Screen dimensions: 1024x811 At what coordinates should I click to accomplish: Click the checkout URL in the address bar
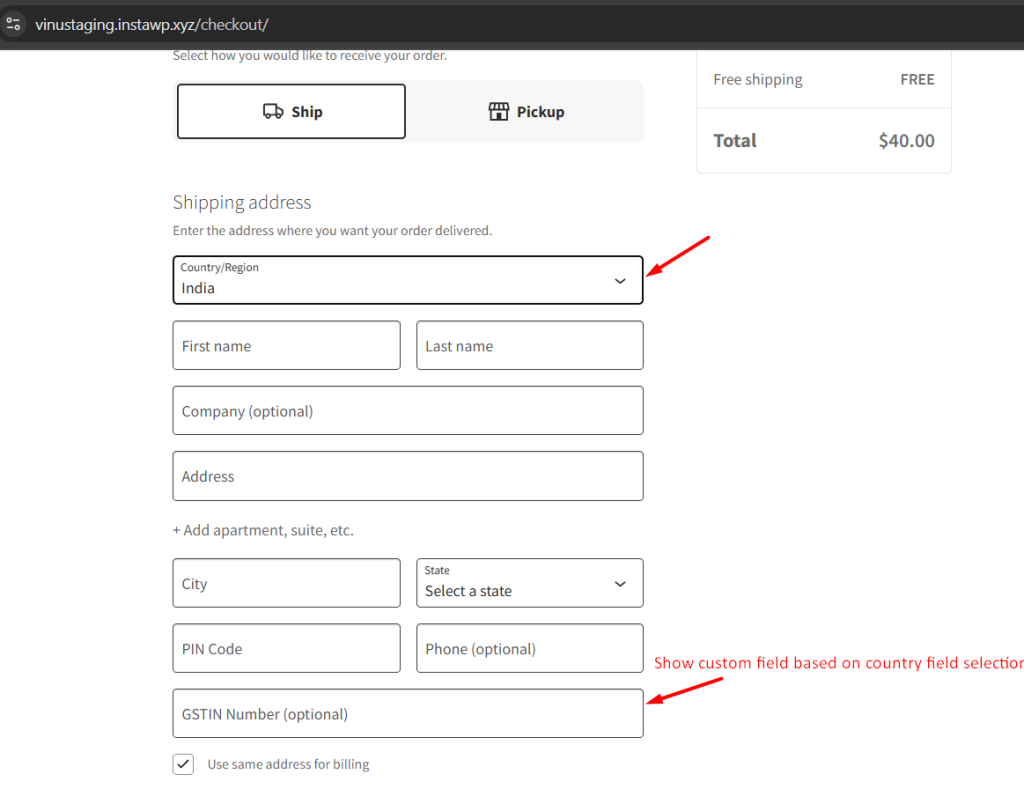(152, 24)
